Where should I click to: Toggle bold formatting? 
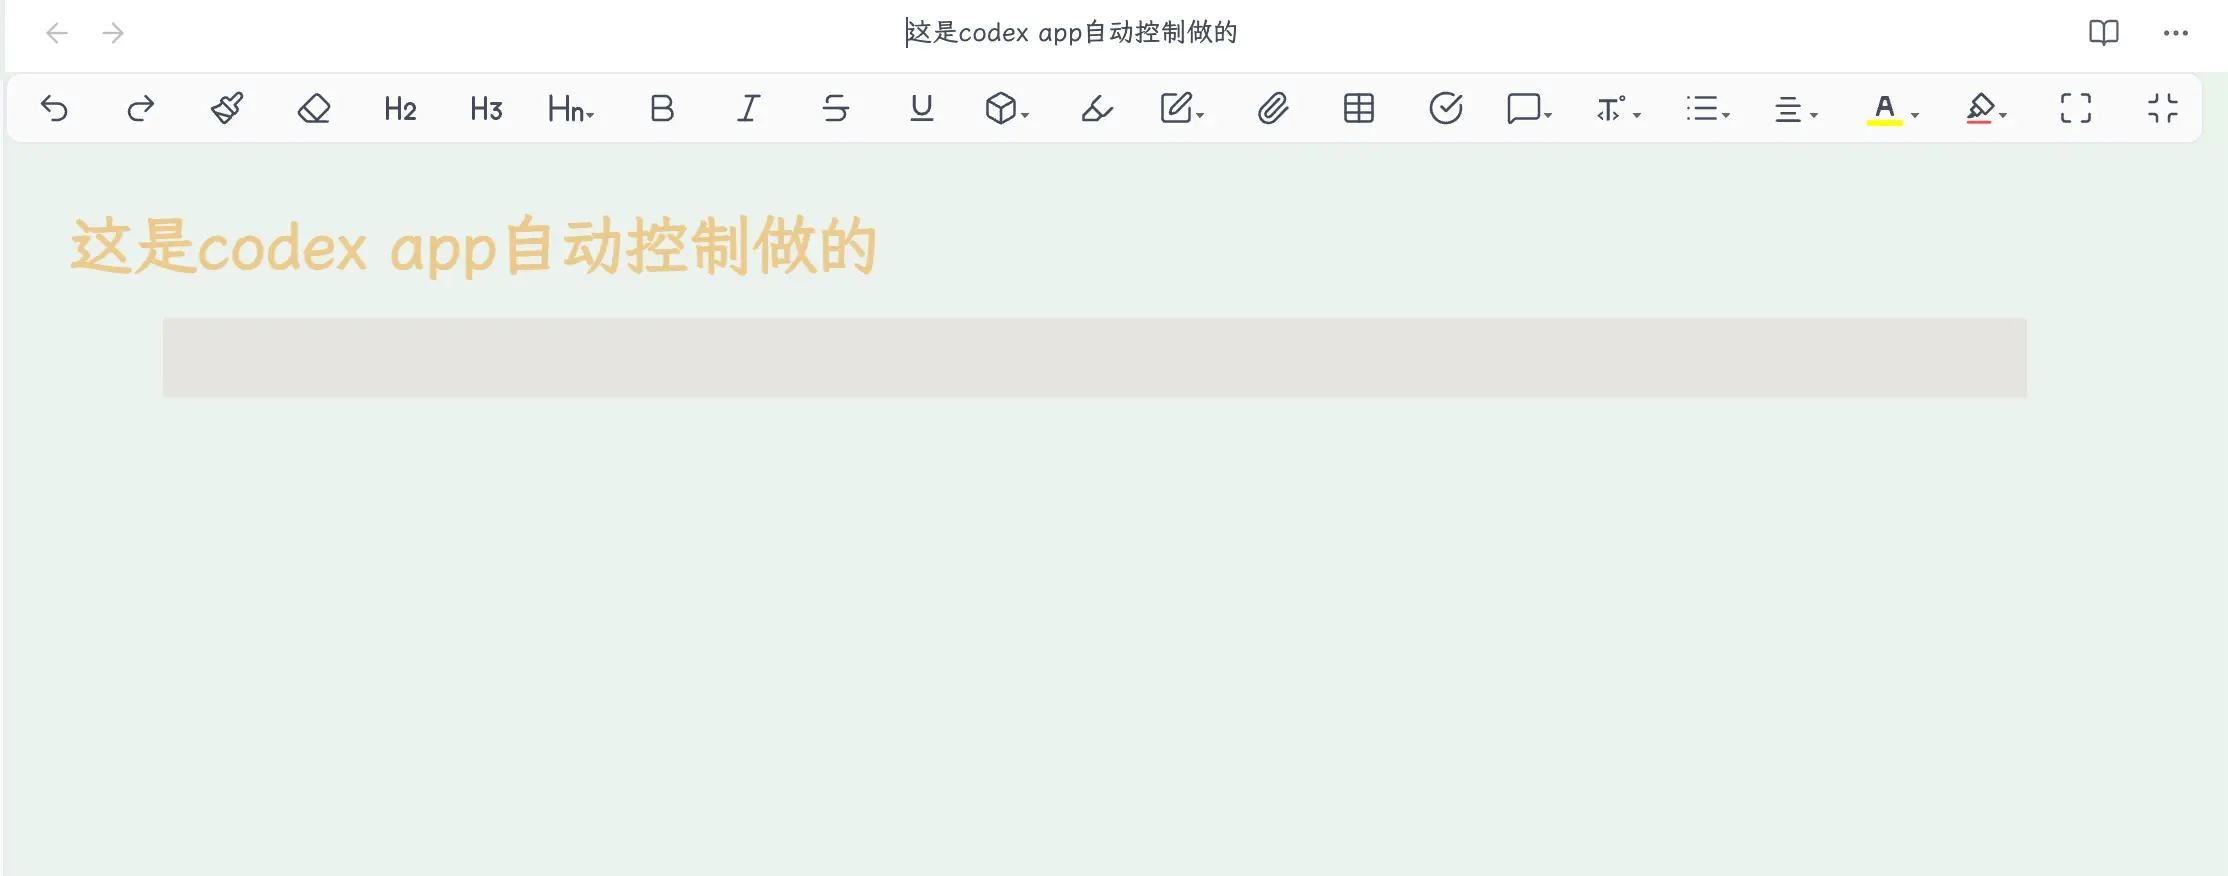coord(661,108)
